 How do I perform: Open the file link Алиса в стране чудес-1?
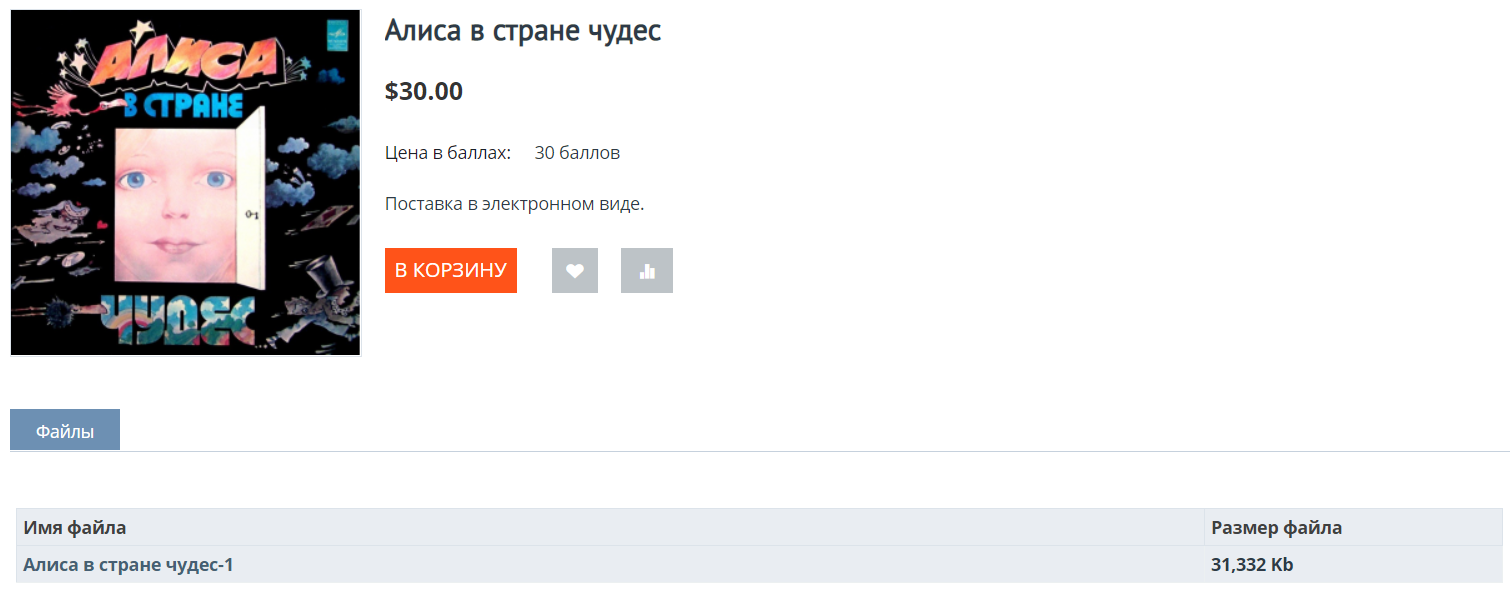point(128,565)
